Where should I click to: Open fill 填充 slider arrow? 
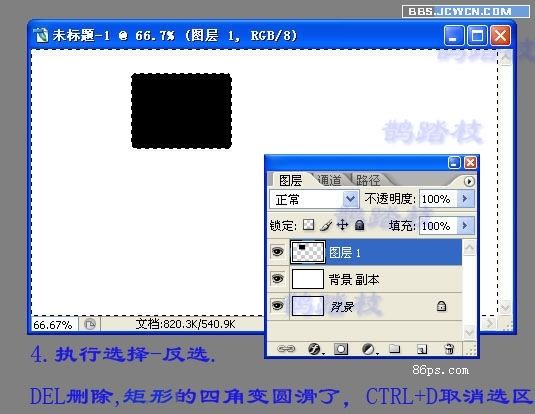pos(465,226)
